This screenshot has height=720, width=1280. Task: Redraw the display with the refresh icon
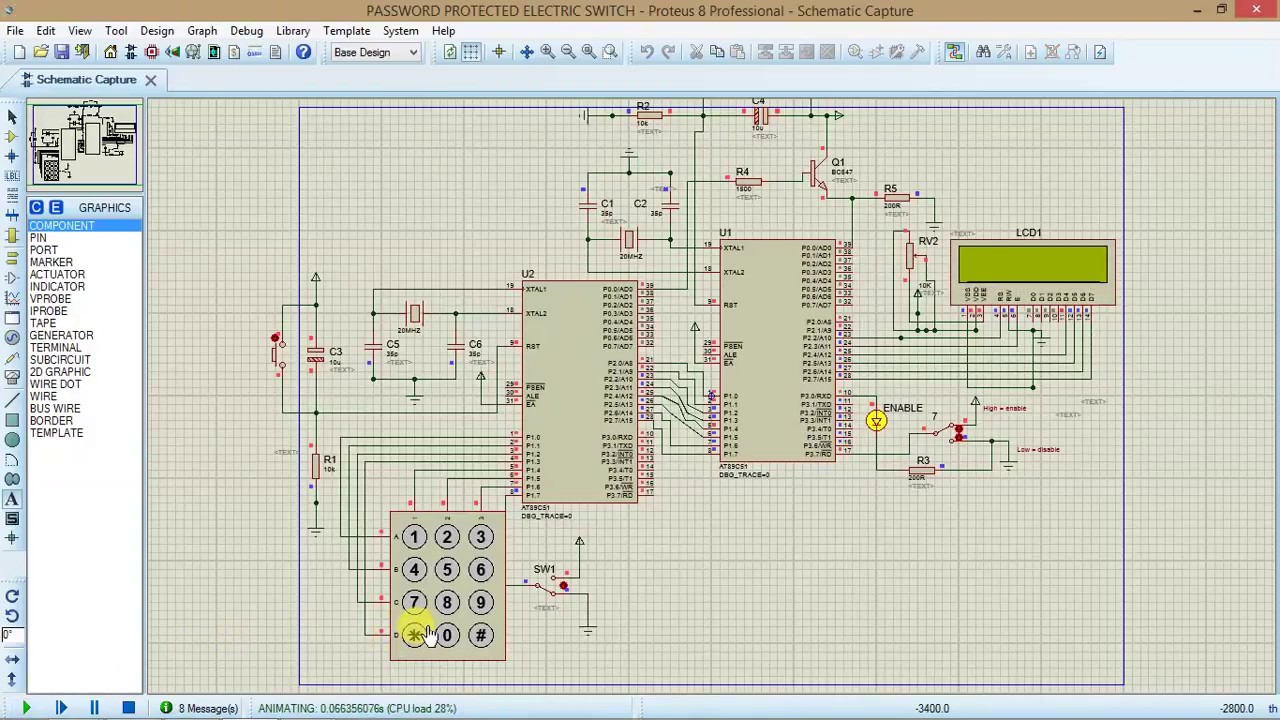coord(450,52)
